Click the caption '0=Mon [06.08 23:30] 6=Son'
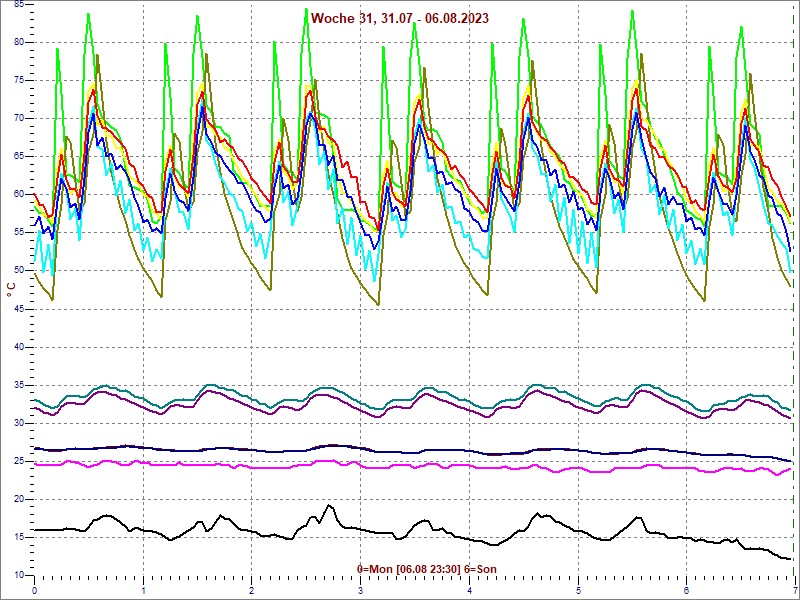The image size is (800, 600). [427, 569]
